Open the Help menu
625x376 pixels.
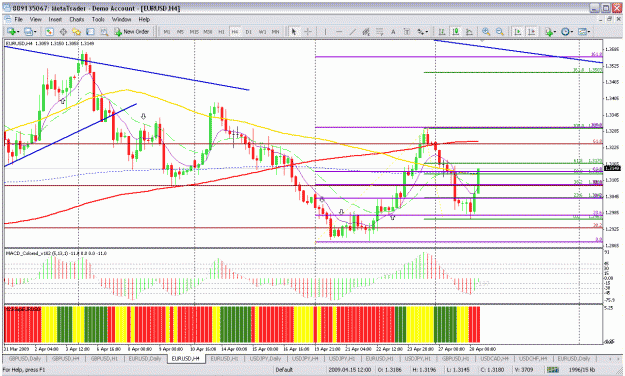144,19
